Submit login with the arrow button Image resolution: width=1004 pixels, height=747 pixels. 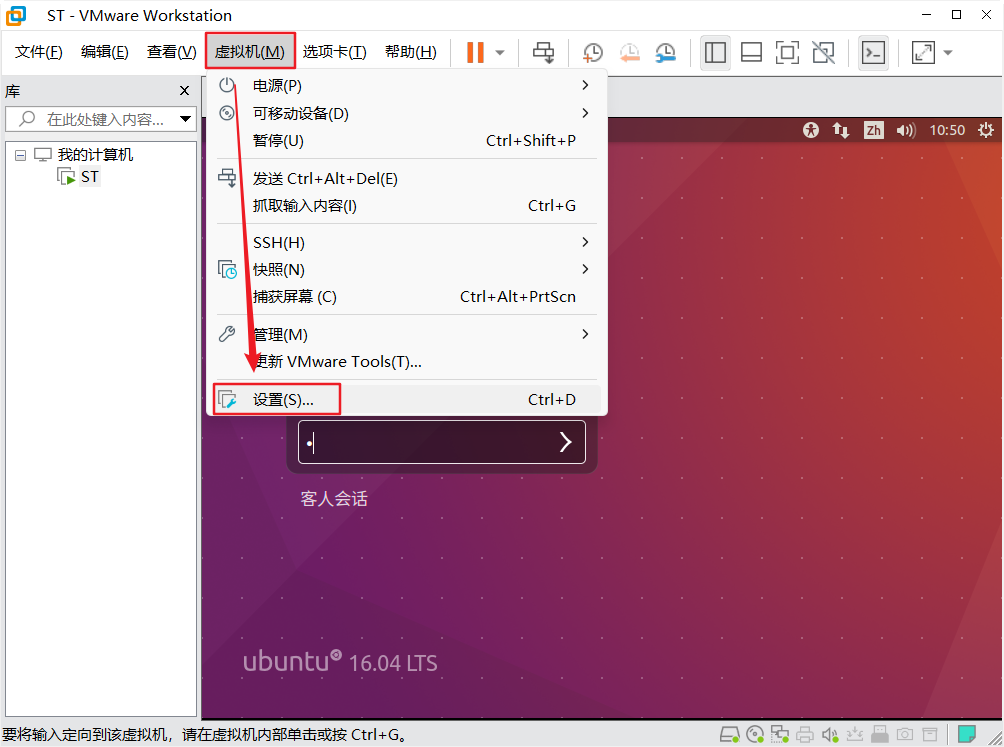[x=565, y=442]
